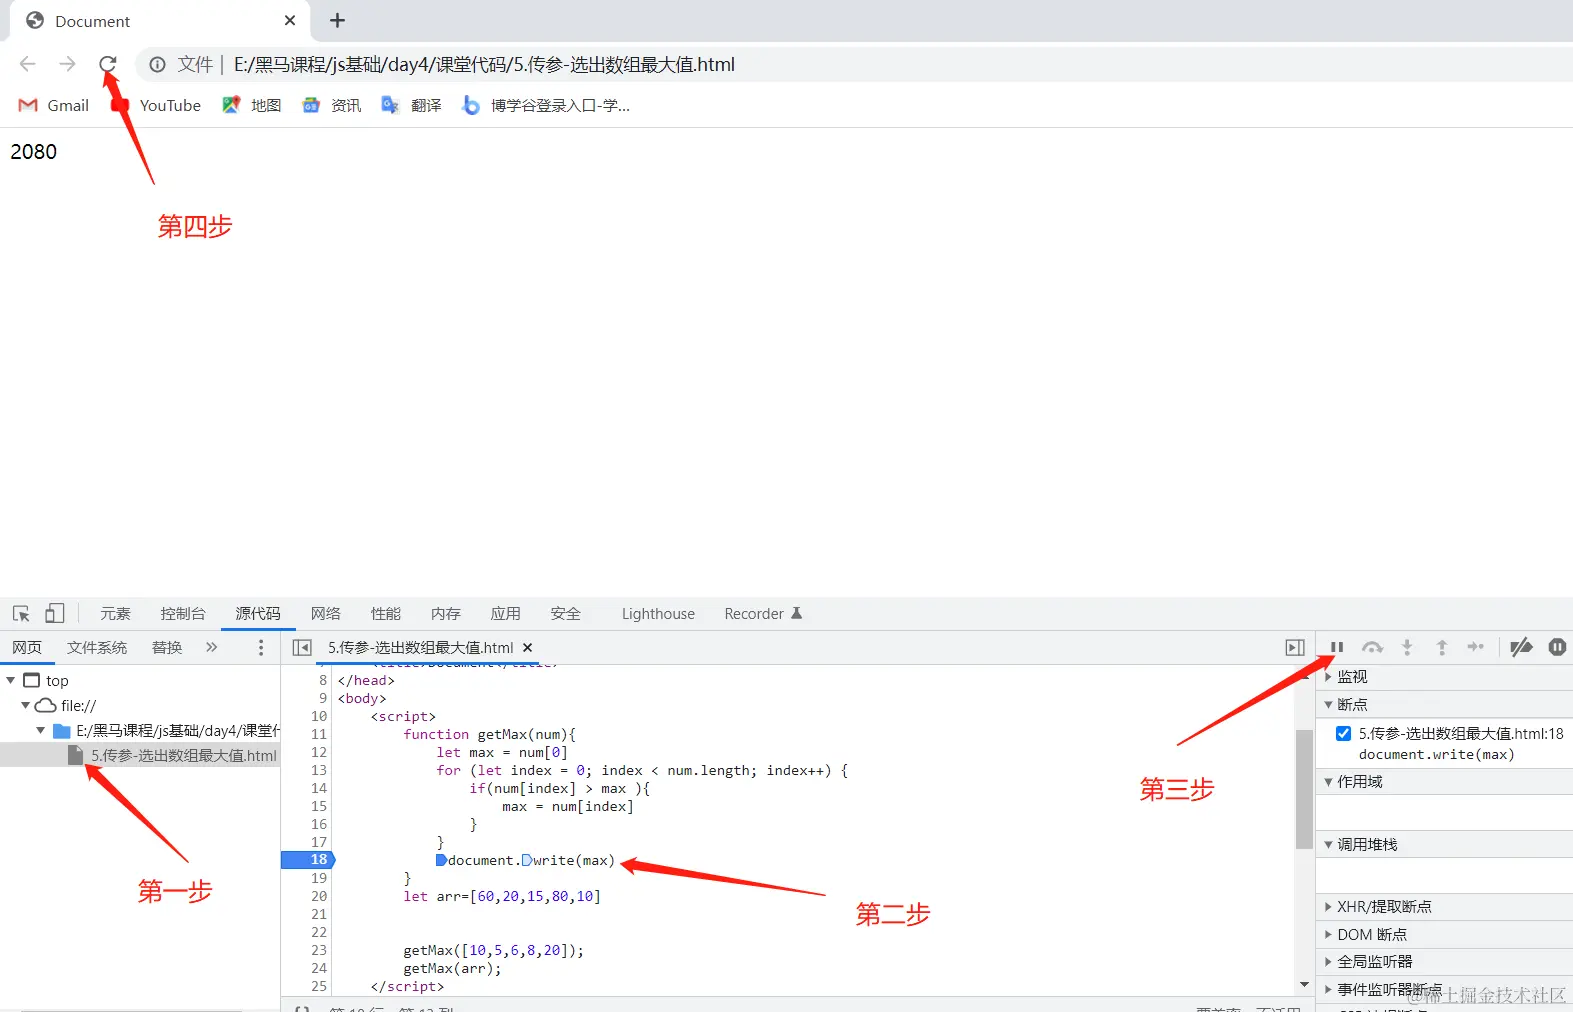Pause script execution button
The width and height of the screenshot is (1573, 1012).
click(1337, 648)
